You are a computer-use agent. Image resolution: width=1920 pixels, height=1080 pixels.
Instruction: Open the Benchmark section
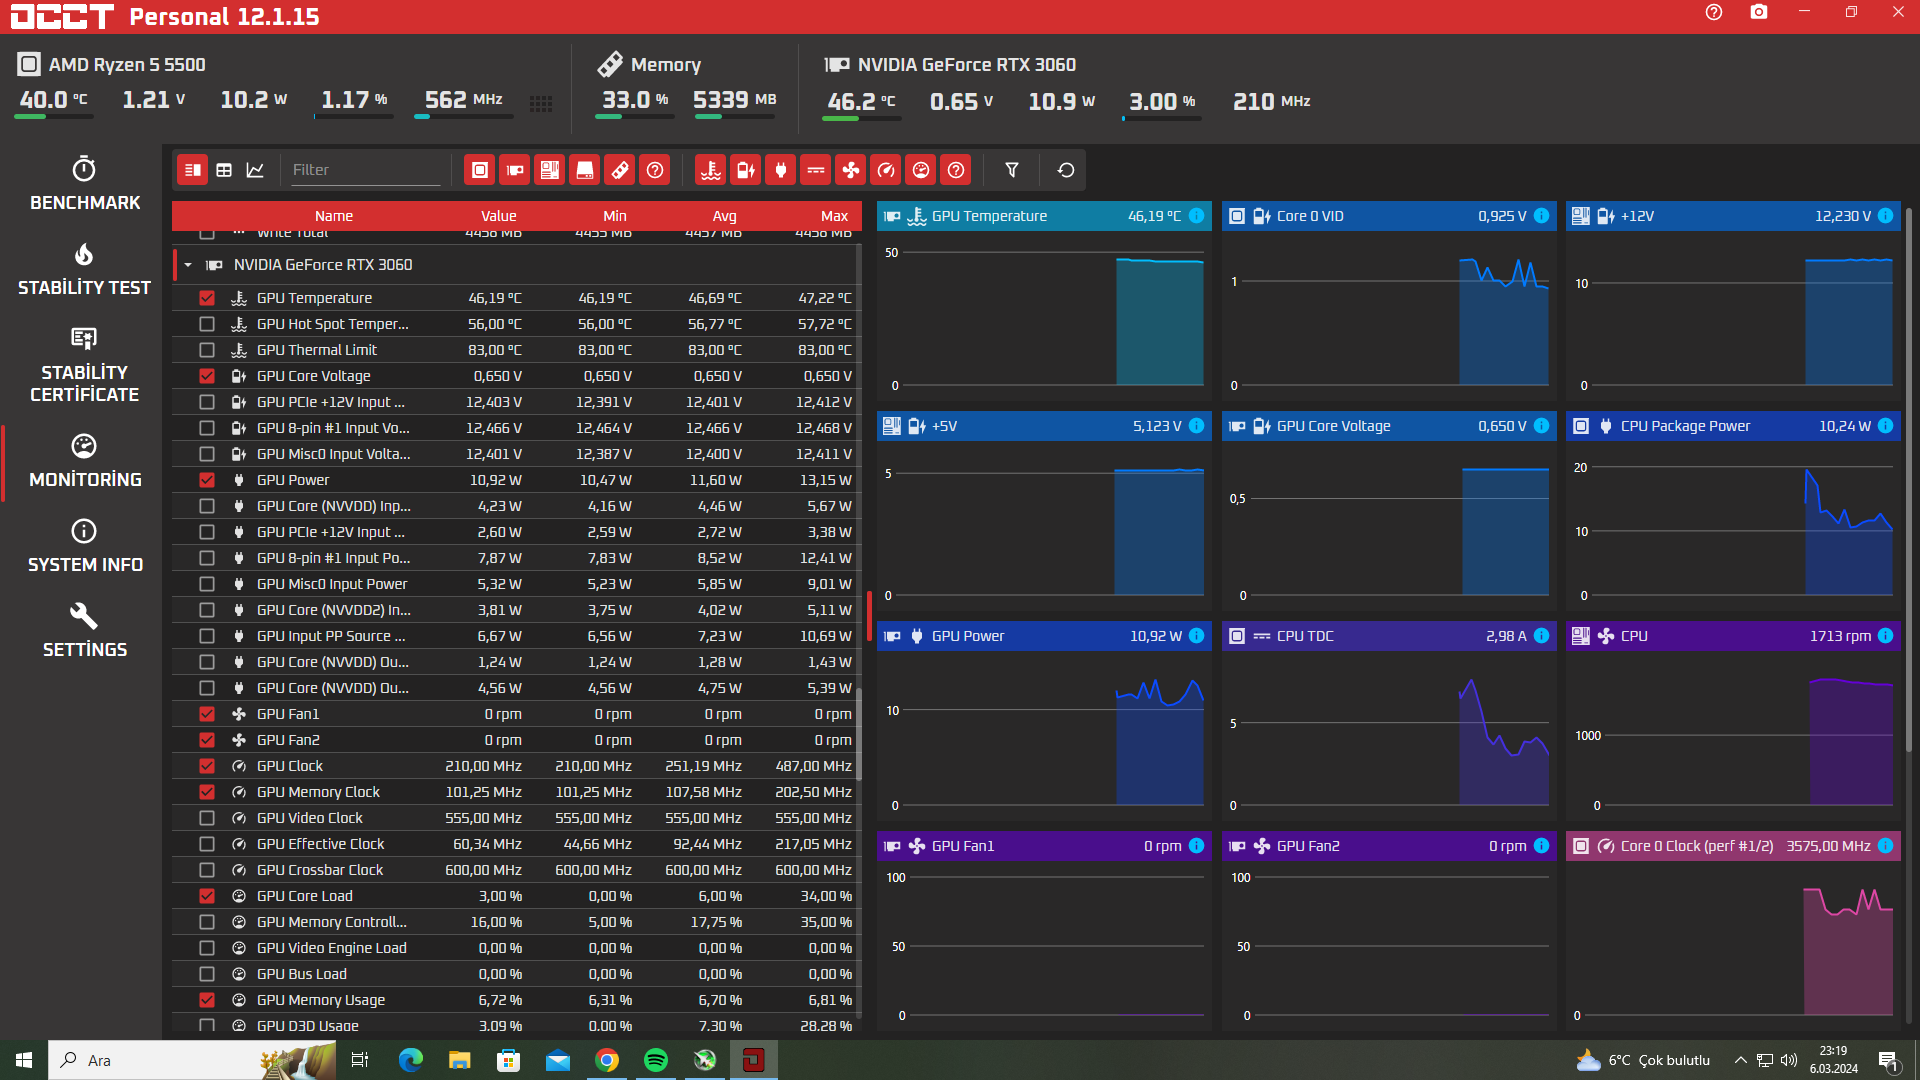point(84,184)
